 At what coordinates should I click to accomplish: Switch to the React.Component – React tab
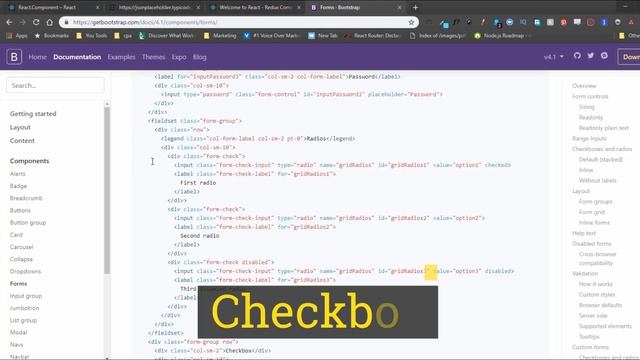(x=52, y=7)
